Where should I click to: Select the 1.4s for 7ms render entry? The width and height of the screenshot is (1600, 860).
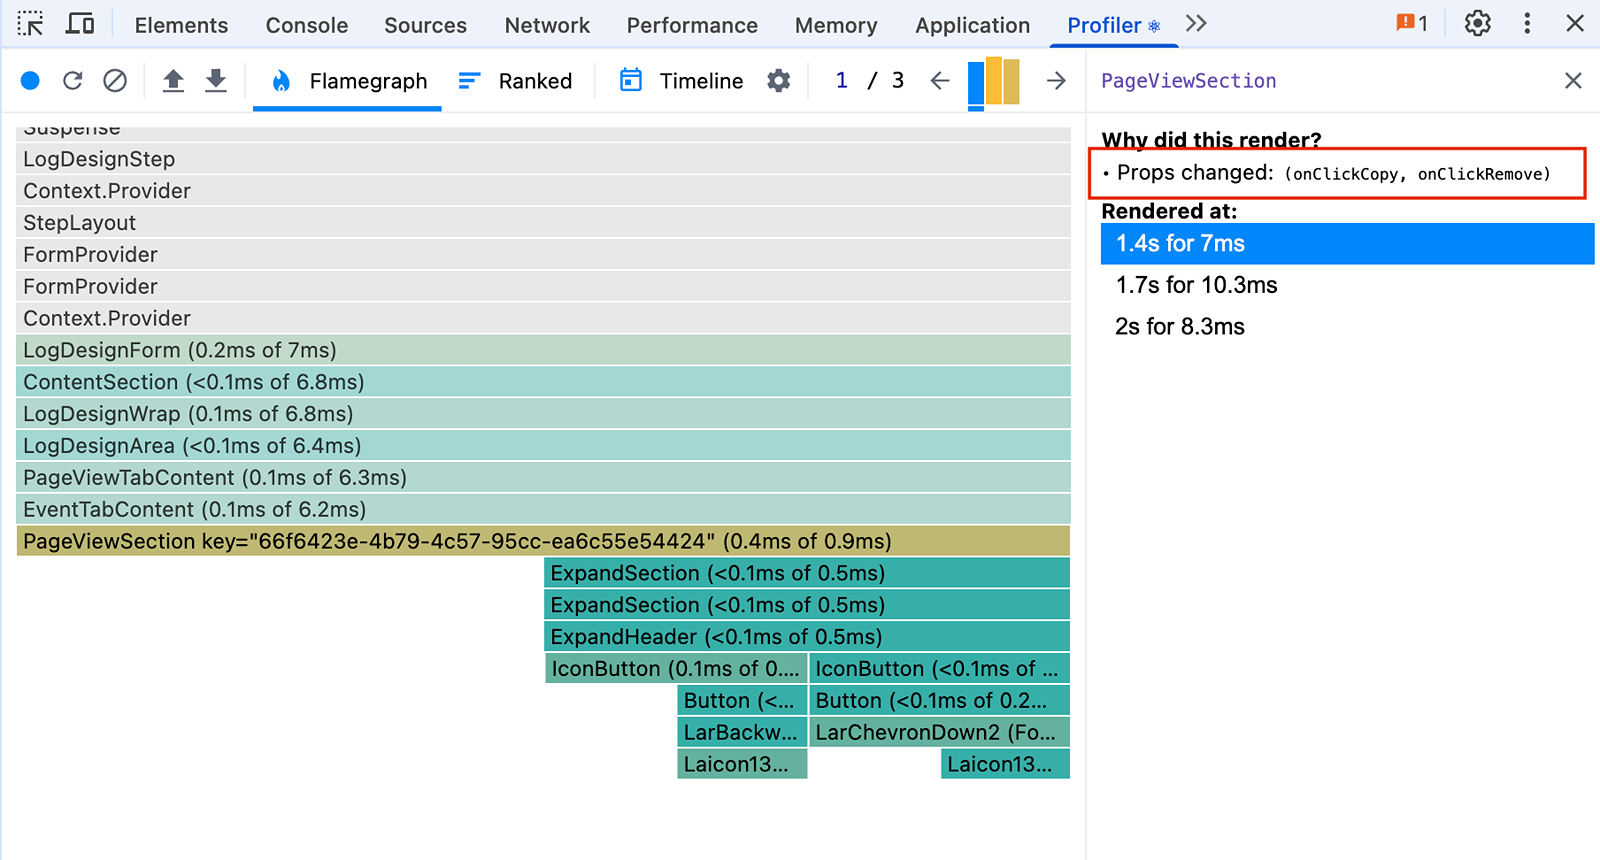pos(1347,244)
